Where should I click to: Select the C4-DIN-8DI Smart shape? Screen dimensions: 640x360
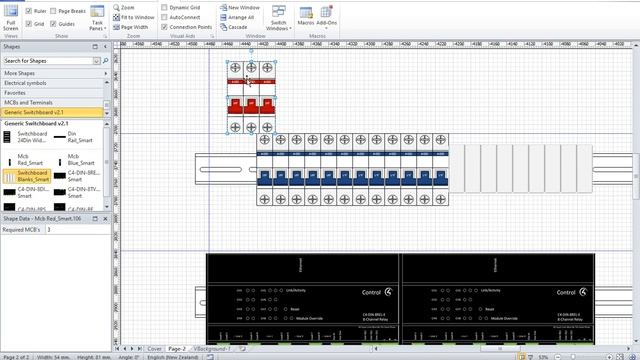coord(26,193)
